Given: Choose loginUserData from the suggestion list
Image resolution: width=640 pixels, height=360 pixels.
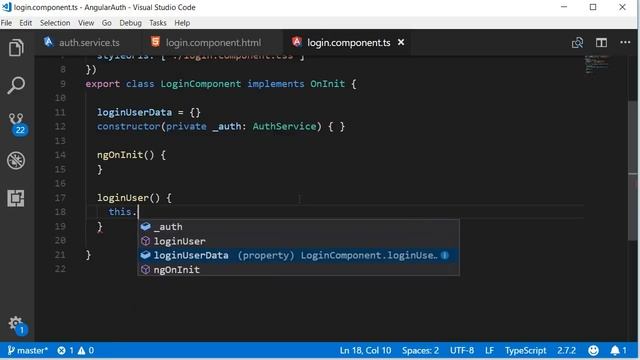Looking at the screenshot, I should click(299, 255).
